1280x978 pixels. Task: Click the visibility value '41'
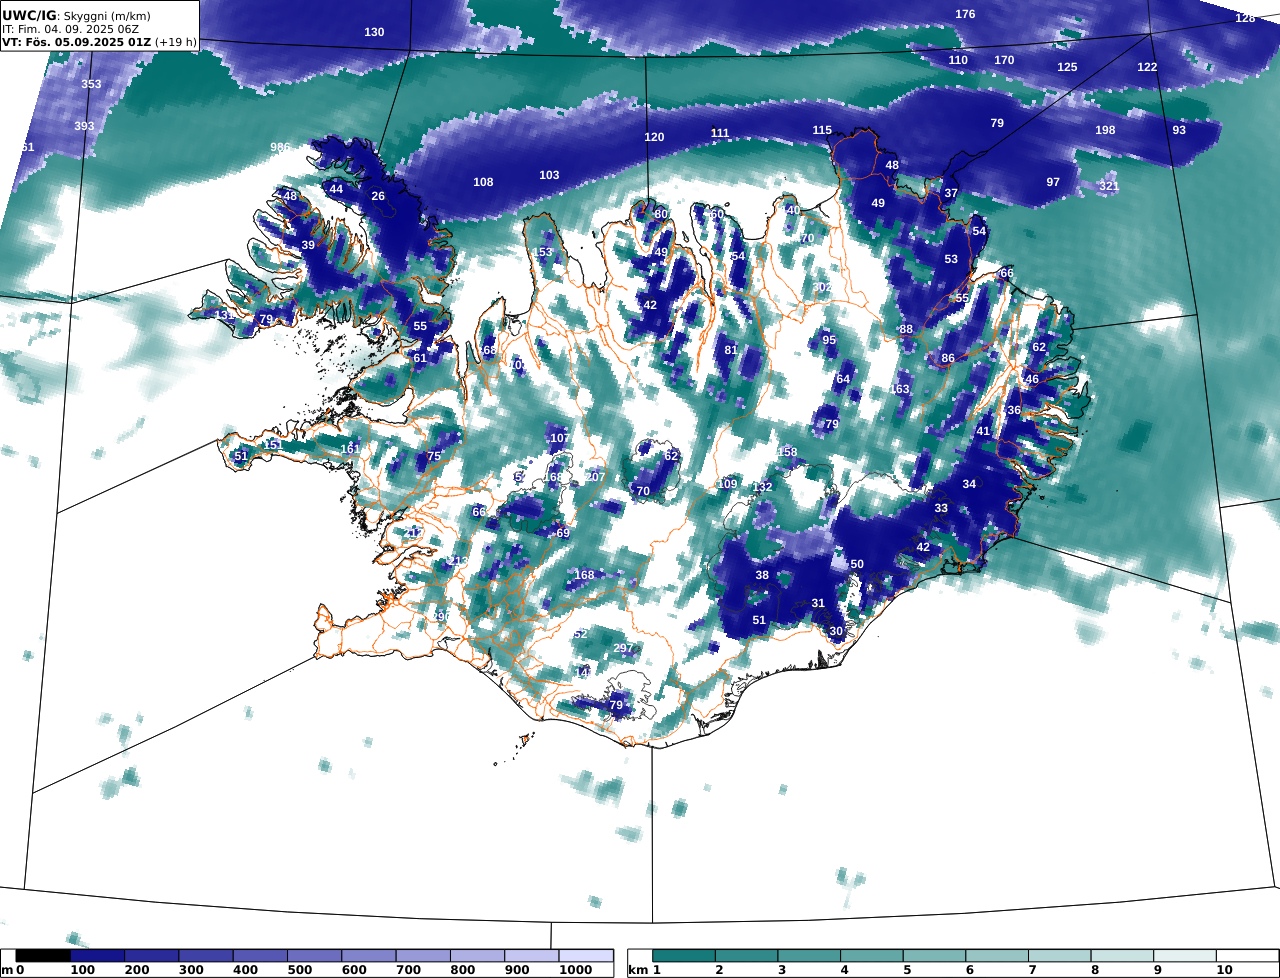[983, 431]
